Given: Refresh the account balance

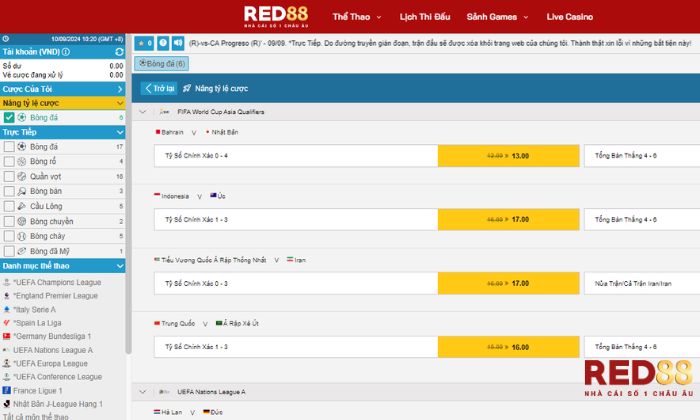Looking at the screenshot, I should click(119, 52).
